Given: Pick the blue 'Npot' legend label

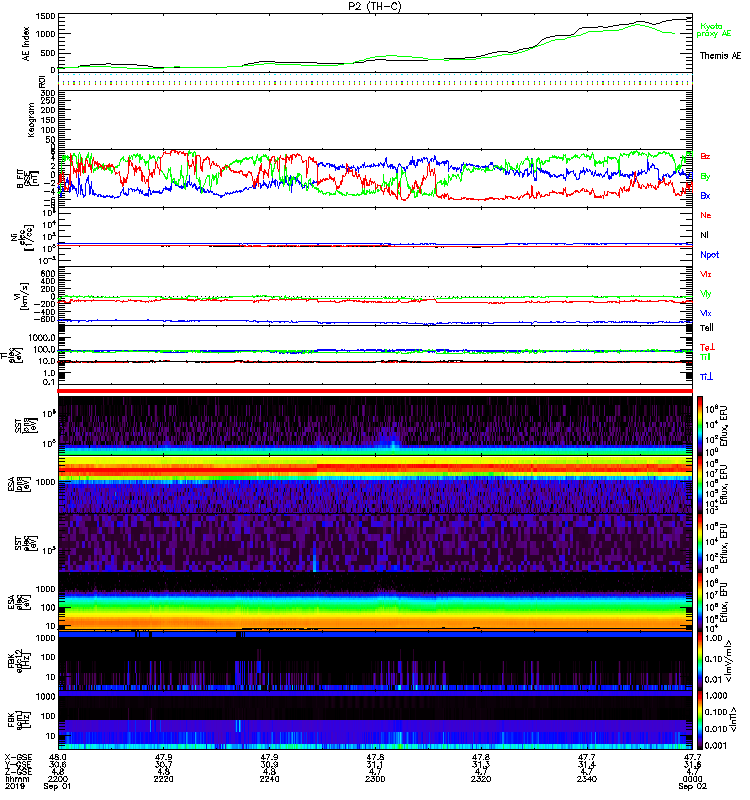Looking at the screenshot, I should 709,255.
